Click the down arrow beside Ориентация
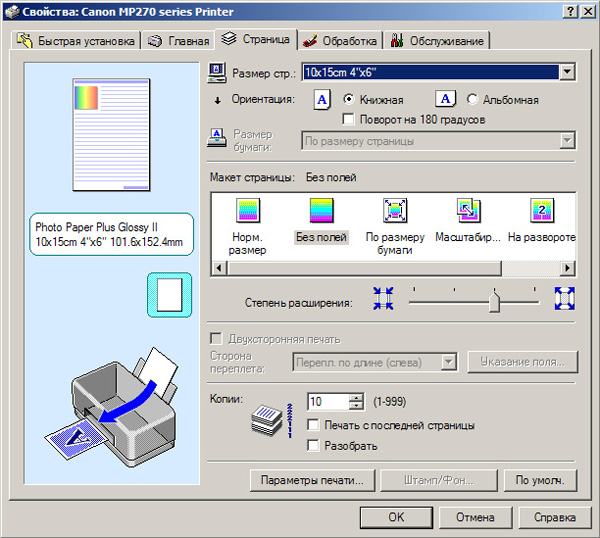 [218, 101]
